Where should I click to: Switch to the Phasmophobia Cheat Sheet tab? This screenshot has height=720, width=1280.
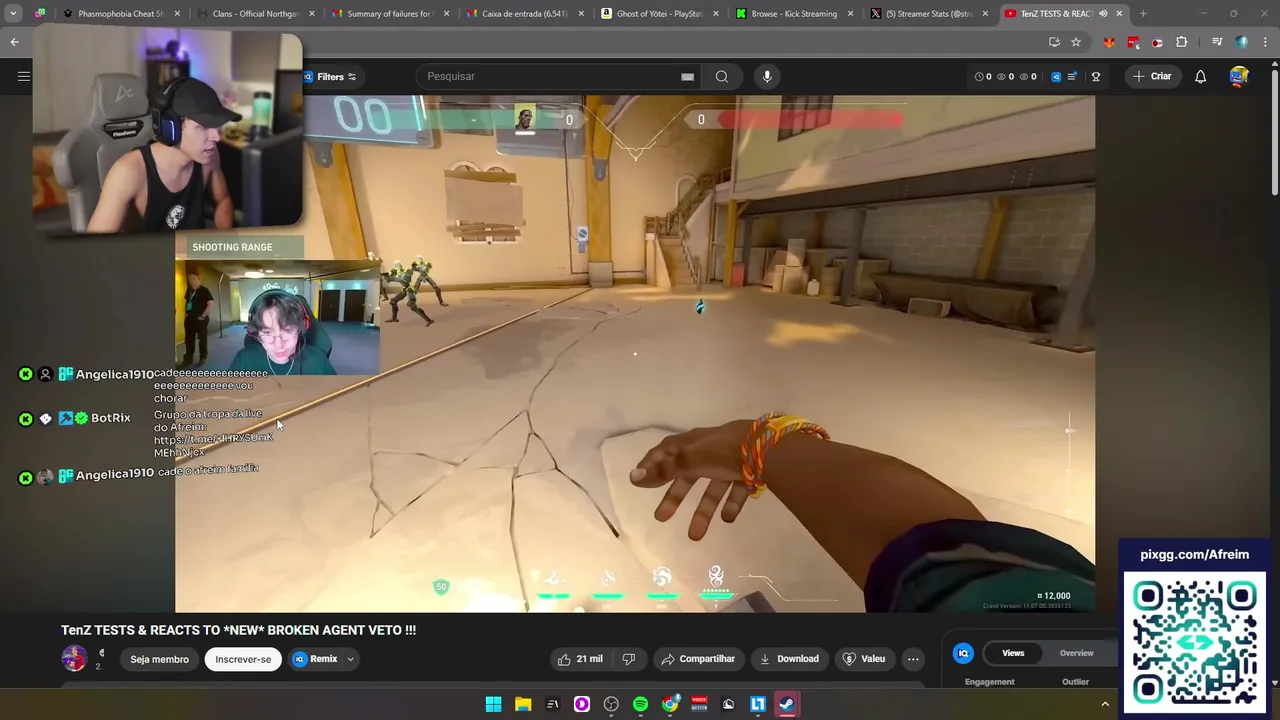[121, 14]
